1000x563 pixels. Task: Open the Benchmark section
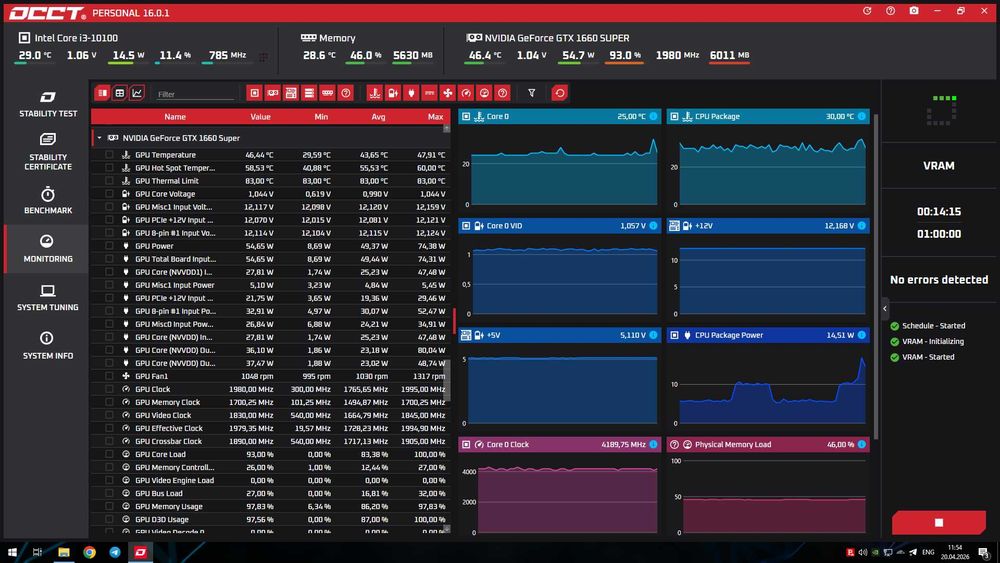click(x=48, y=200)
